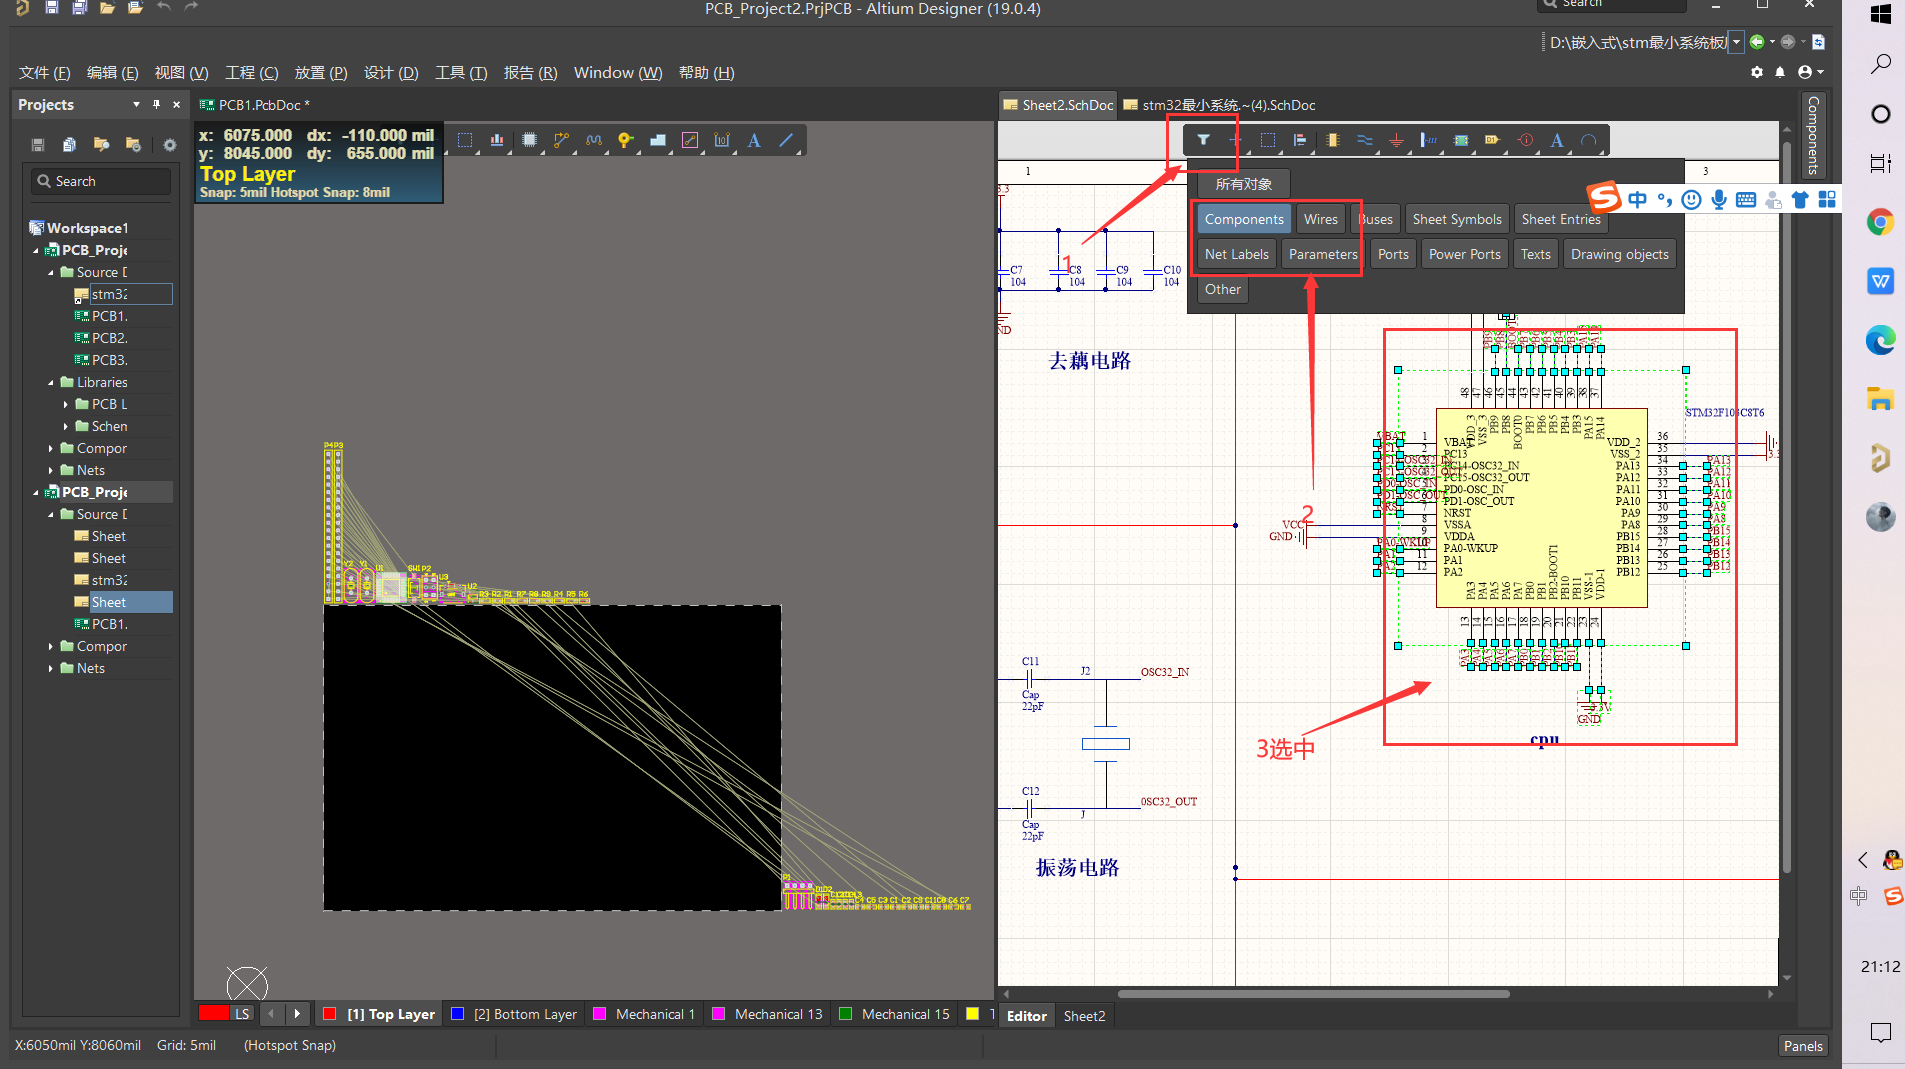Toggle the Components selection filter

click(x=1244, y=219)
